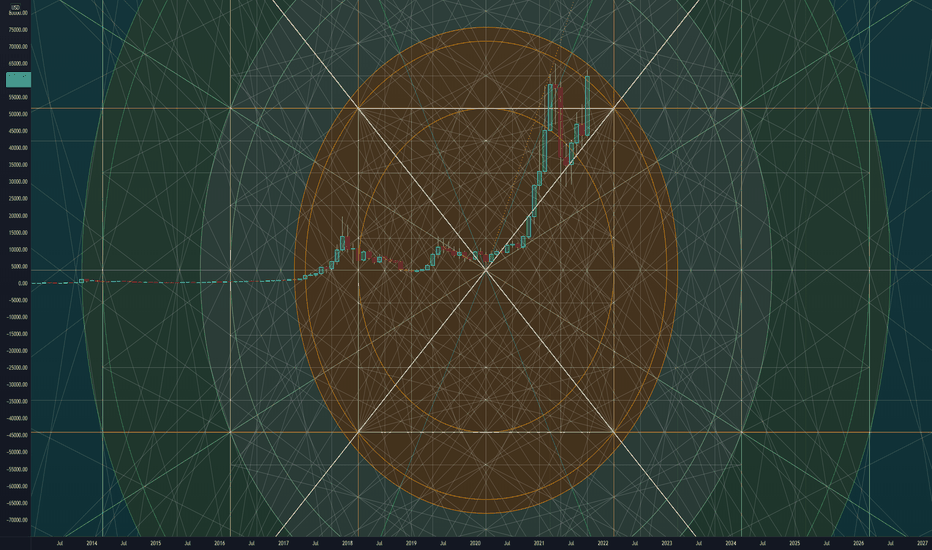The image size is (932, 550).
Task: Click the 75000.00 price axis label
Action: pyautogui.click(x=18, y=30)
